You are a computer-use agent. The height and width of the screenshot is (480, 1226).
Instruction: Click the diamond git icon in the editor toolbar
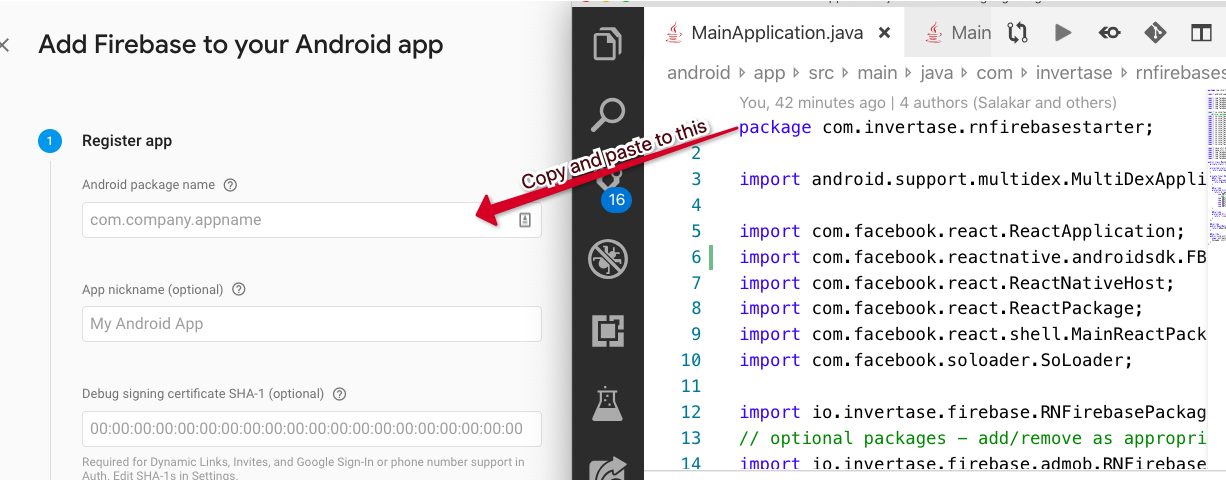pos(1155,33)
